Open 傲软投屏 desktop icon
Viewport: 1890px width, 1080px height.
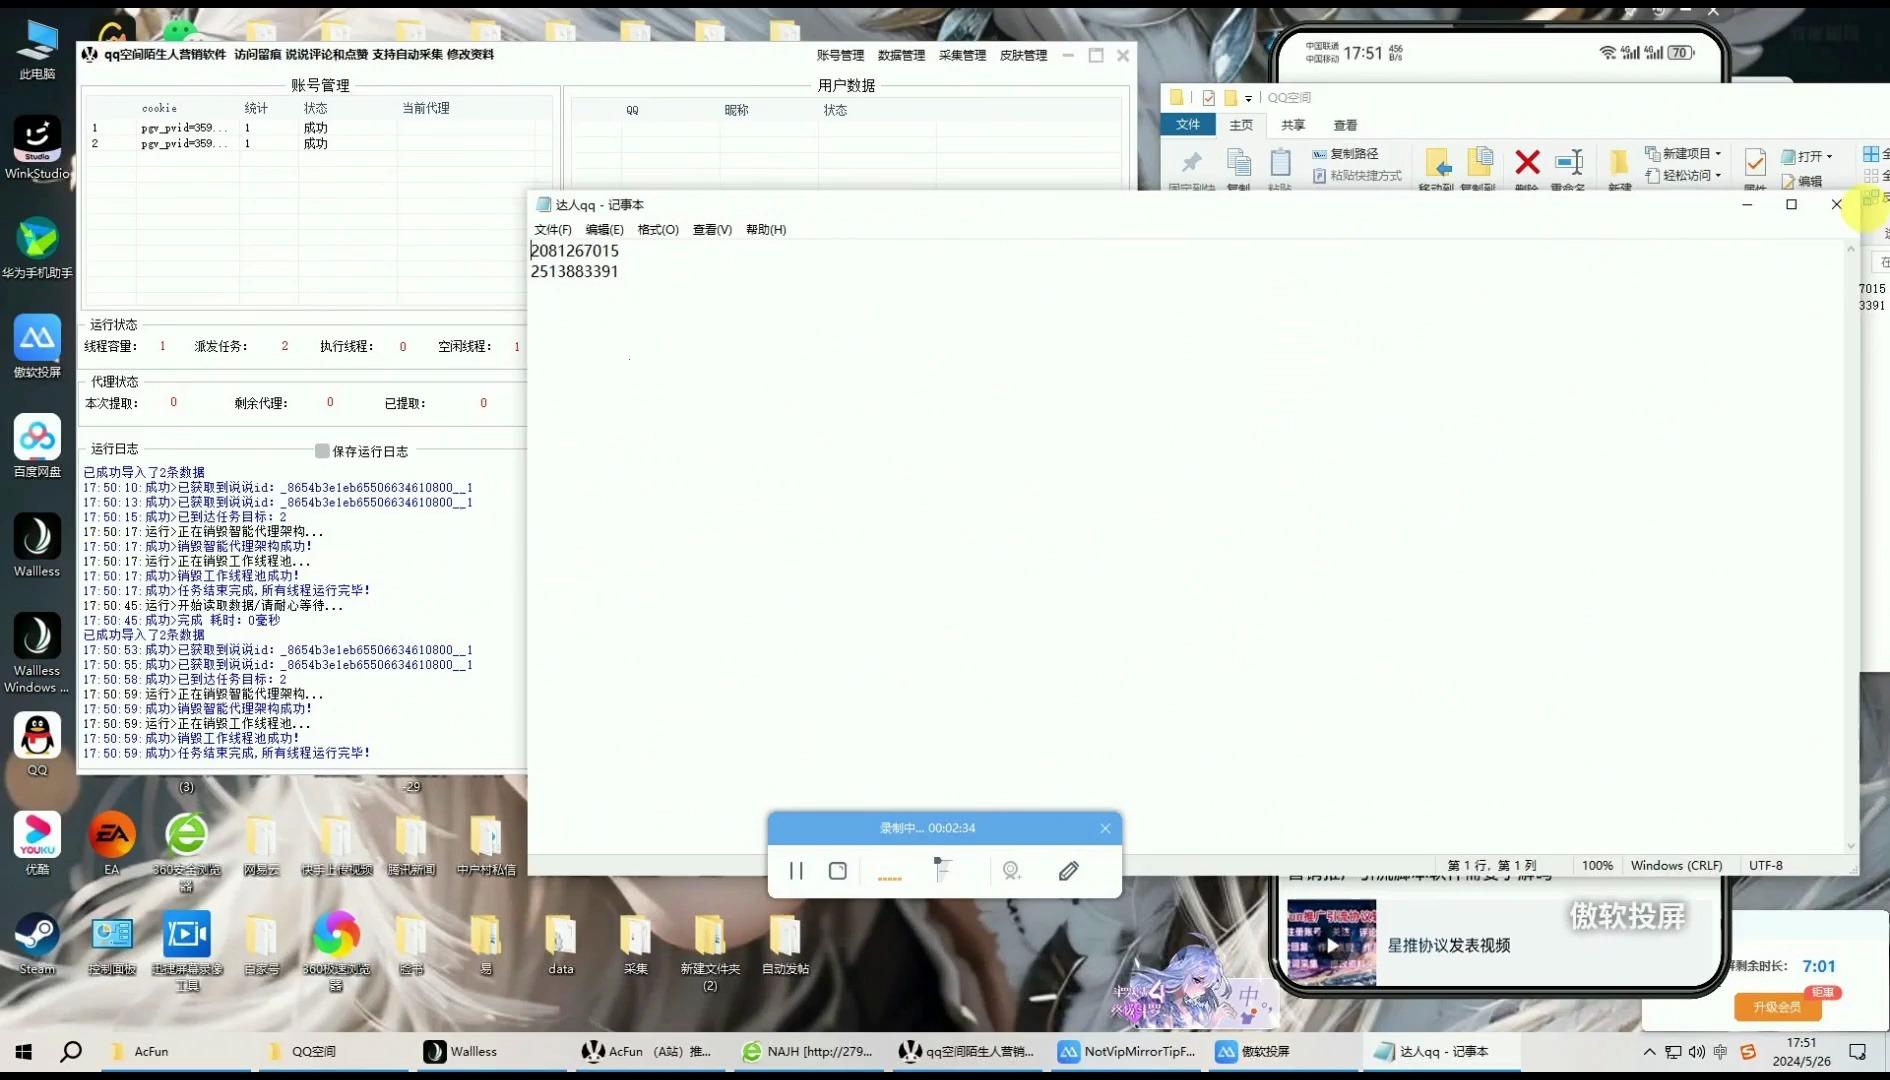click(37, 346)
